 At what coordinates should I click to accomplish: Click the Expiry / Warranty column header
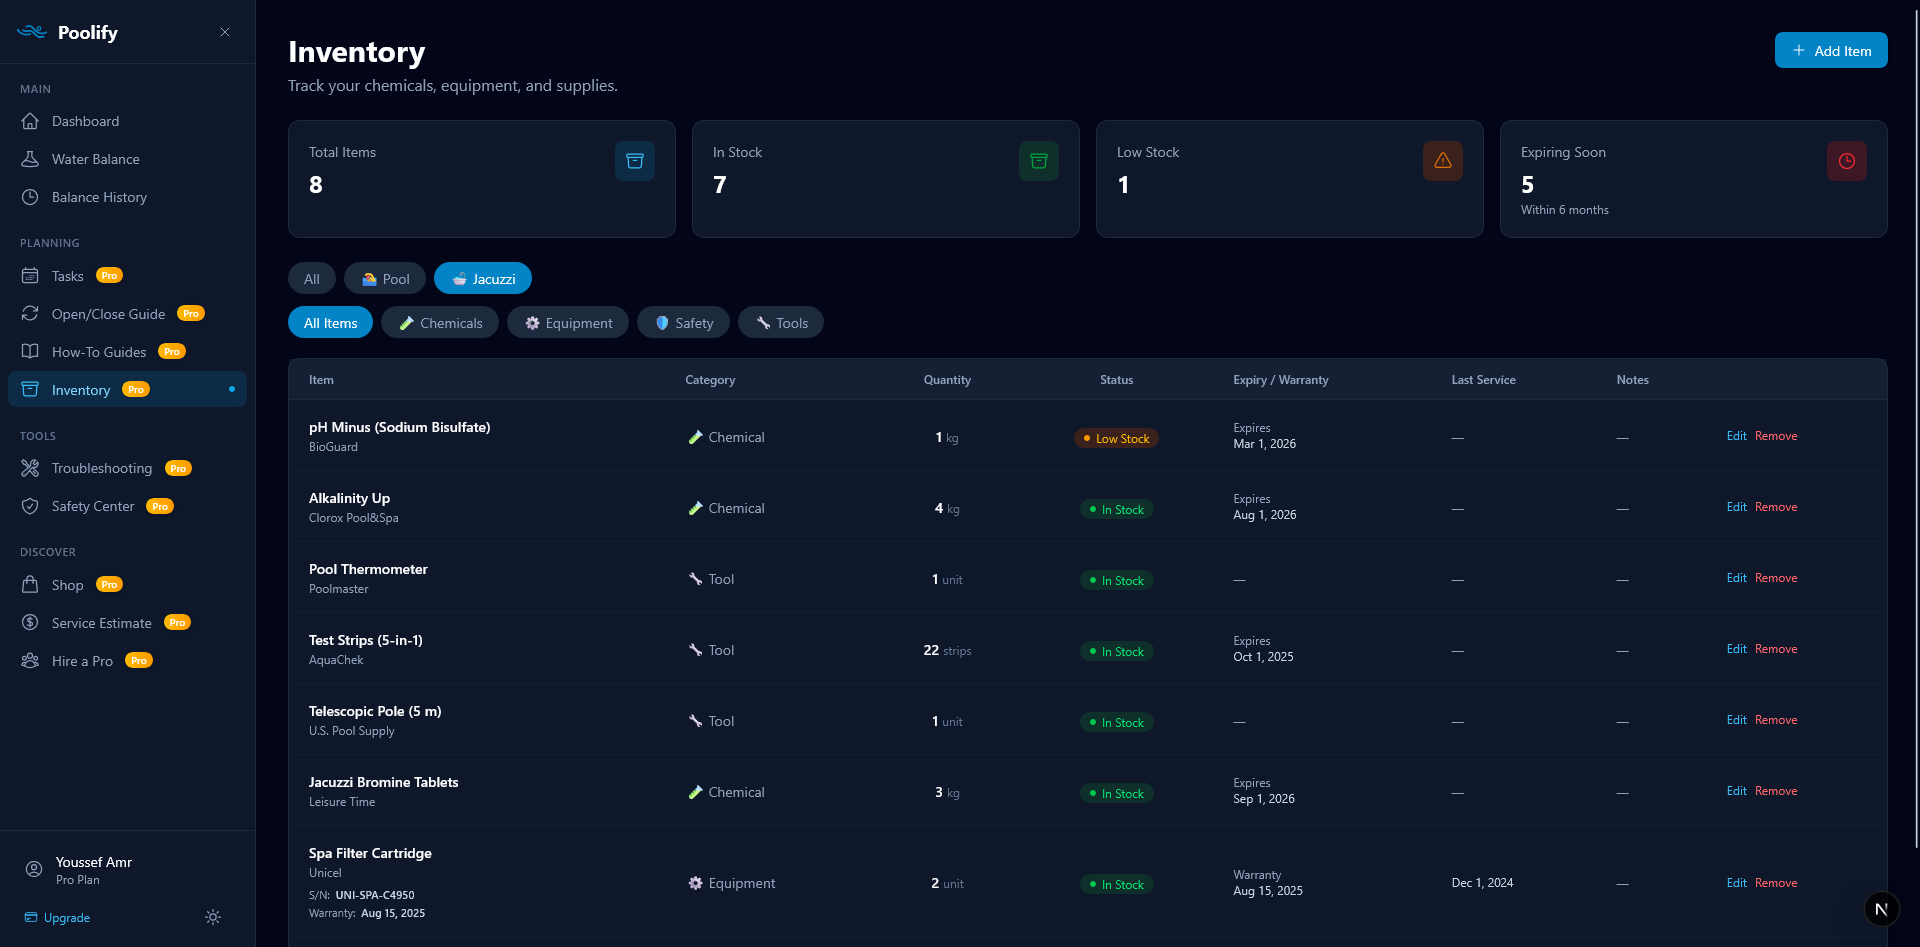(1281, 380)
